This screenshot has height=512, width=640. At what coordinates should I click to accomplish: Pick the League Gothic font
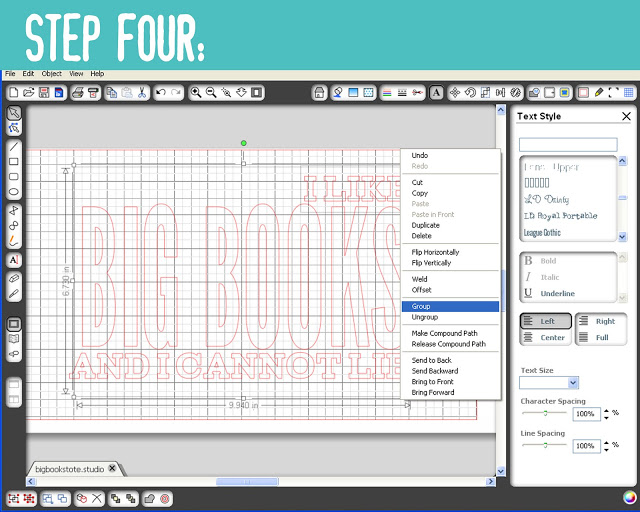pos(542,233)
